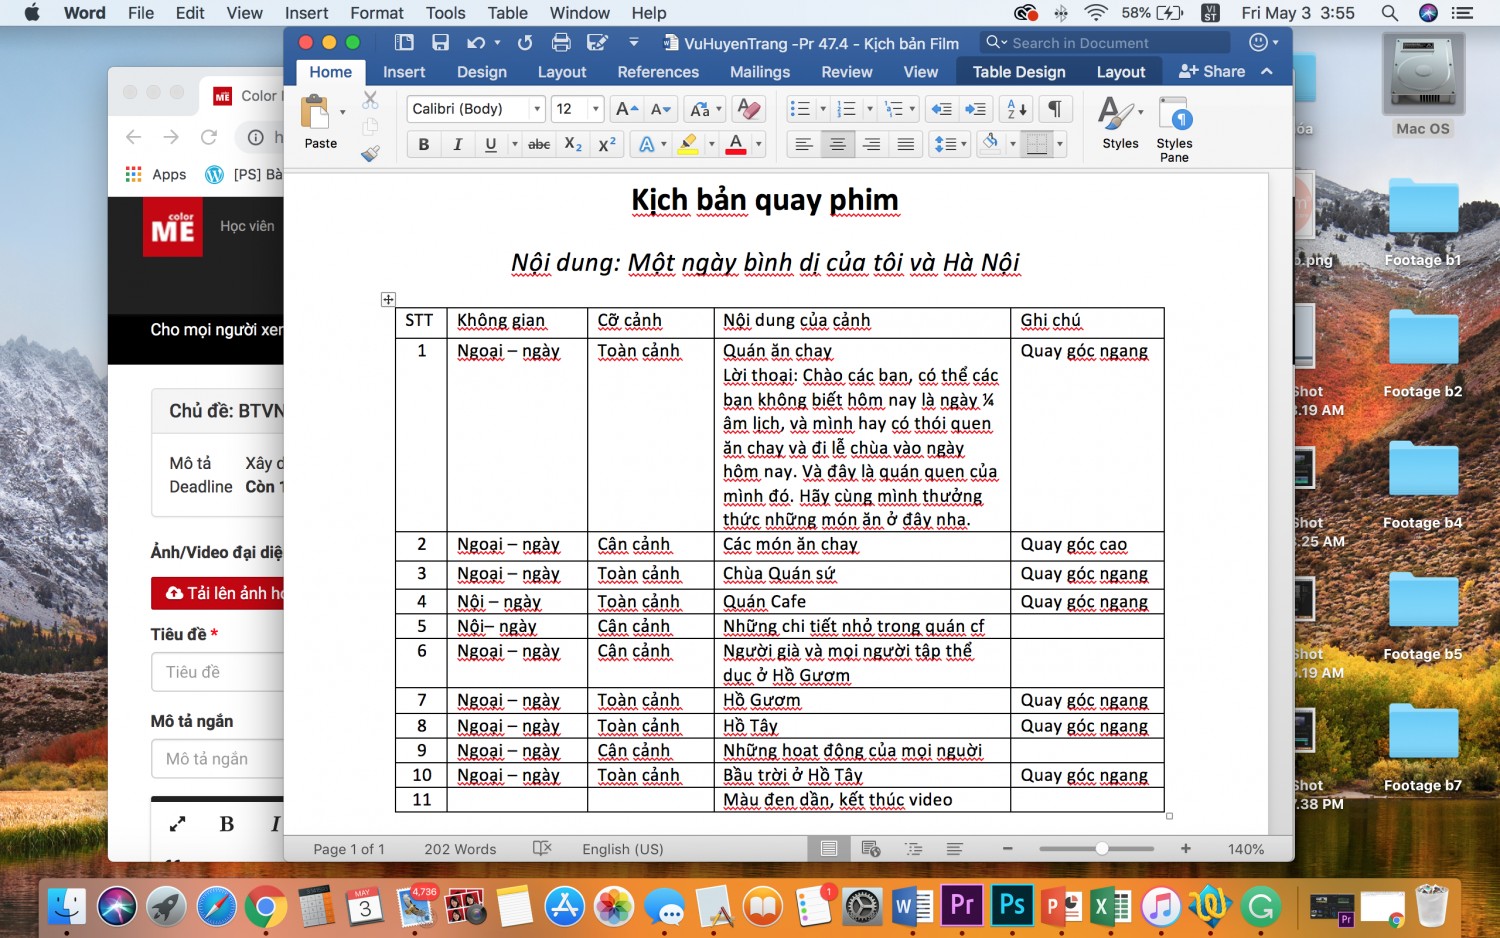Screen dimensions: 1500x938
Task: Open the Borders dropdown arrow
Action: (x=1060, y=144)
